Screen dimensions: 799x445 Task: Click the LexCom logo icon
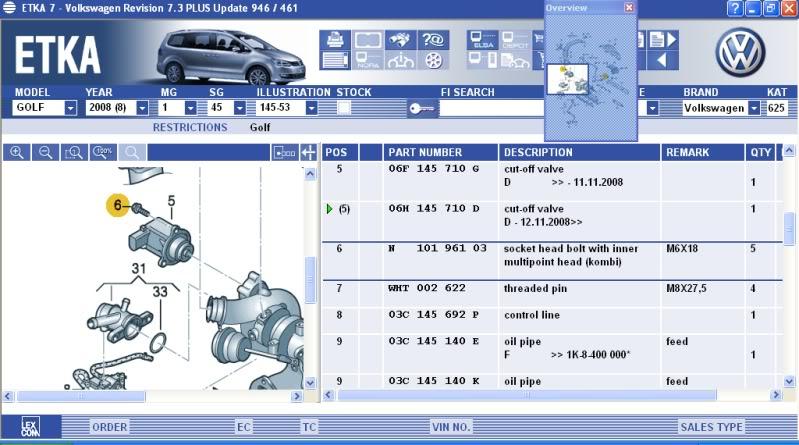pyautogui.click(x=31, y=427)
